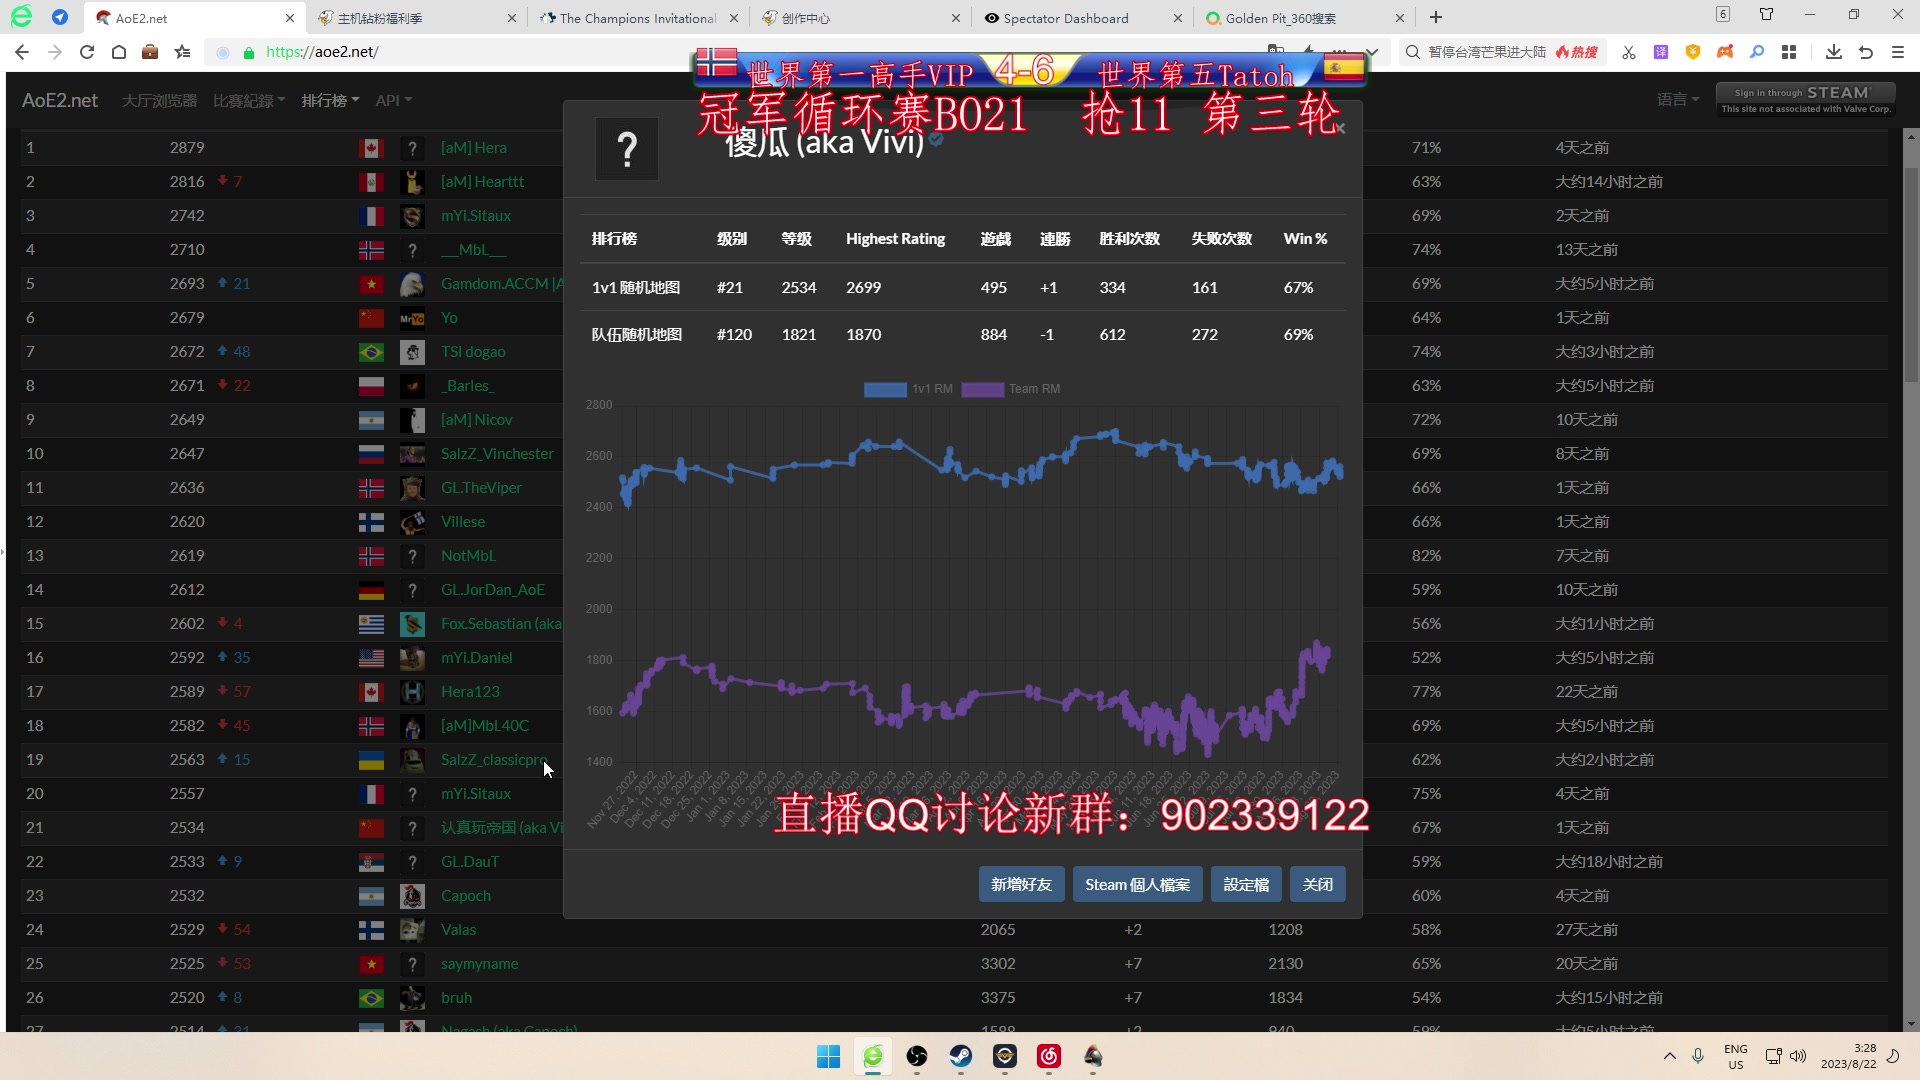Open the AoE2.net home link

(x=60, y=100)
